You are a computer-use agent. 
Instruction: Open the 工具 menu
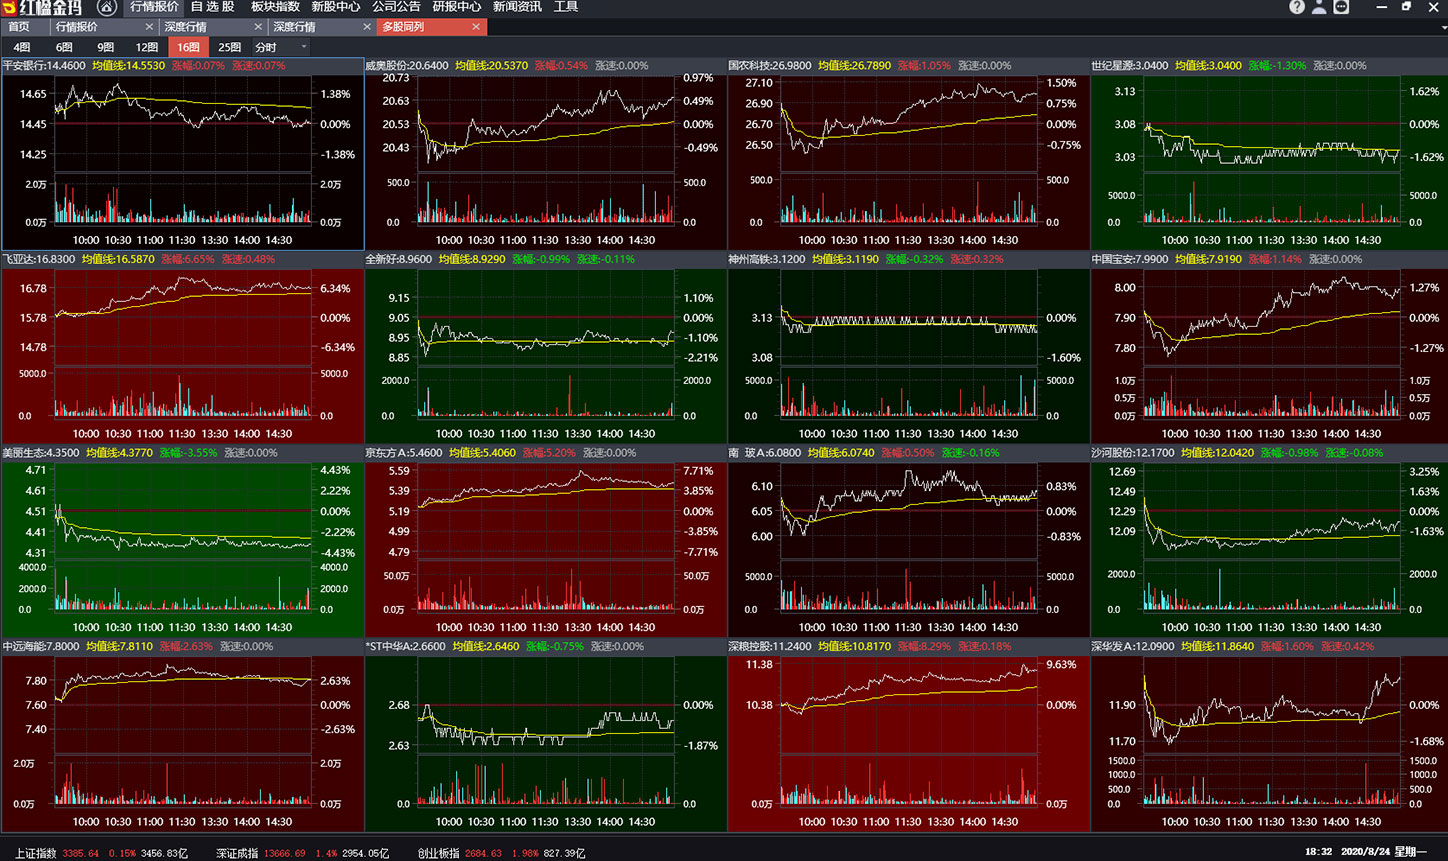pos(566,7)
